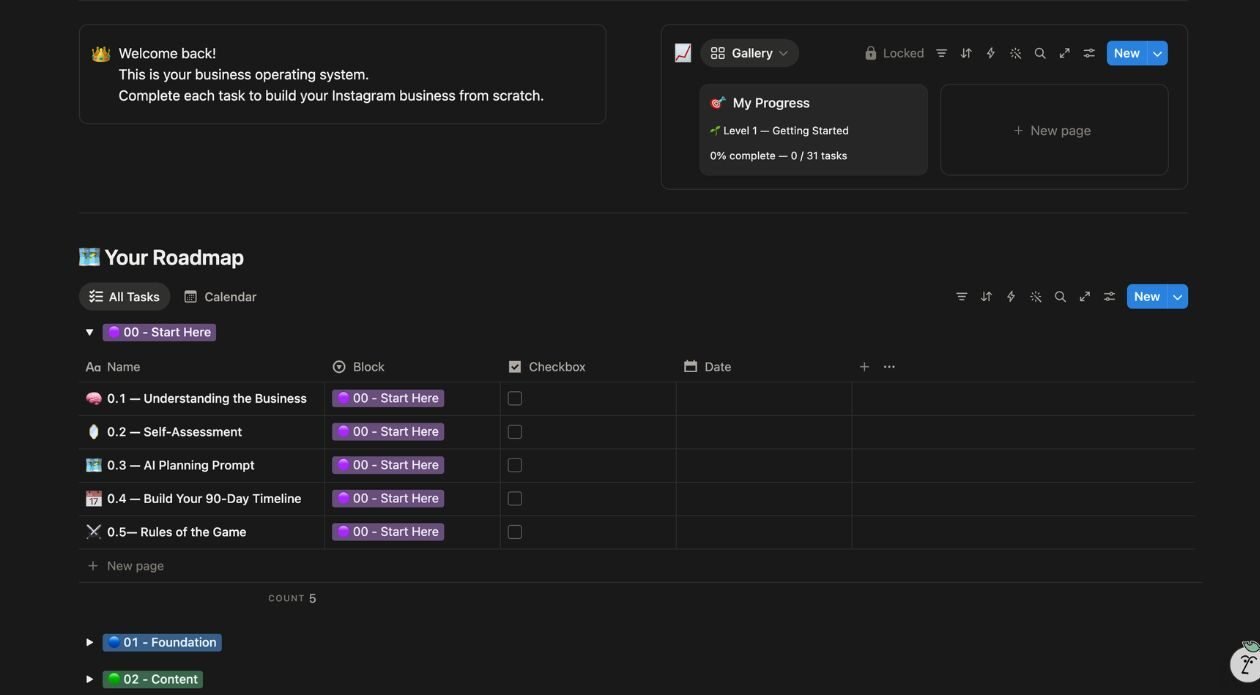Image resolution: width=1260 pixels, height=695 pixels.
Task: Open Gallery view in full page
Action: coord(1064,54)
